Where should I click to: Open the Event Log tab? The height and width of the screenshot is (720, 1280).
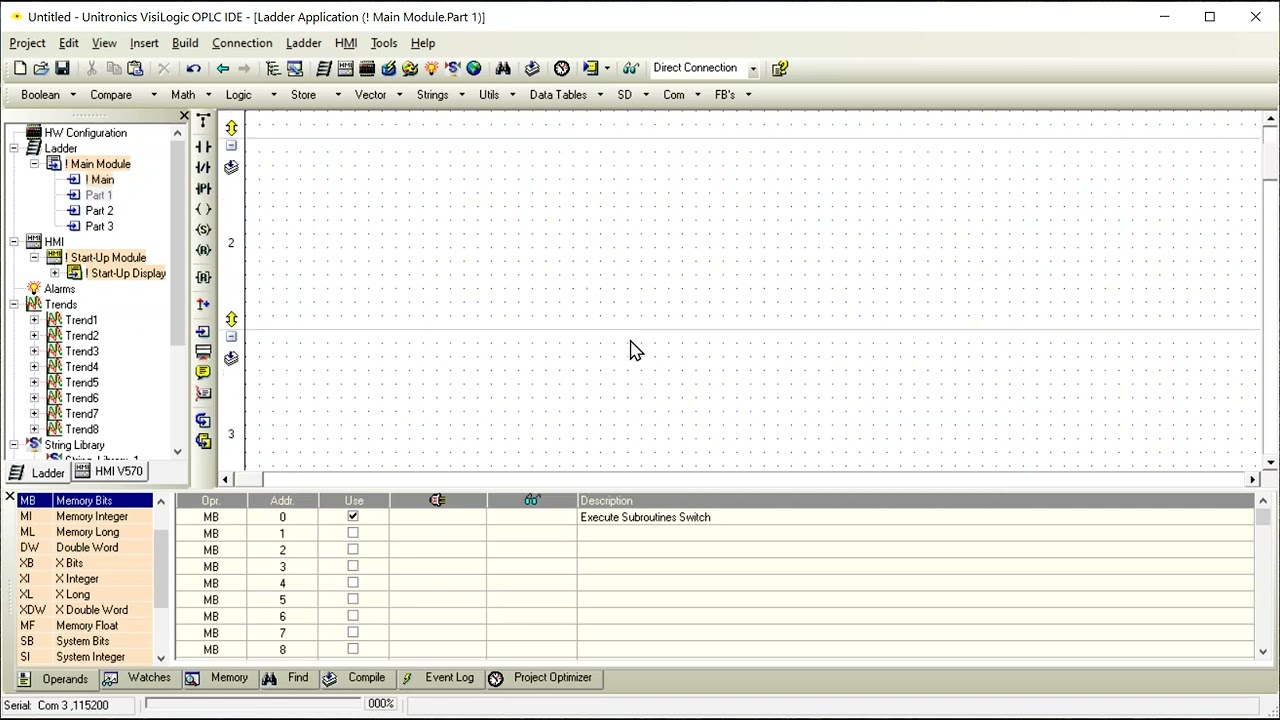tap(438, 678)
